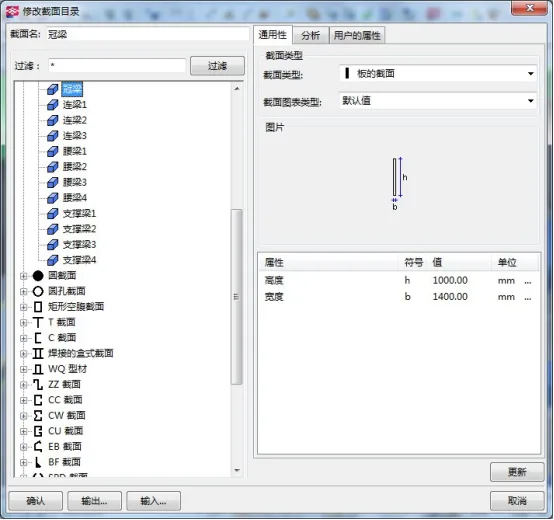
Task: Click the cube icon next to 支撑梁4
Action: tap(53, 260)
